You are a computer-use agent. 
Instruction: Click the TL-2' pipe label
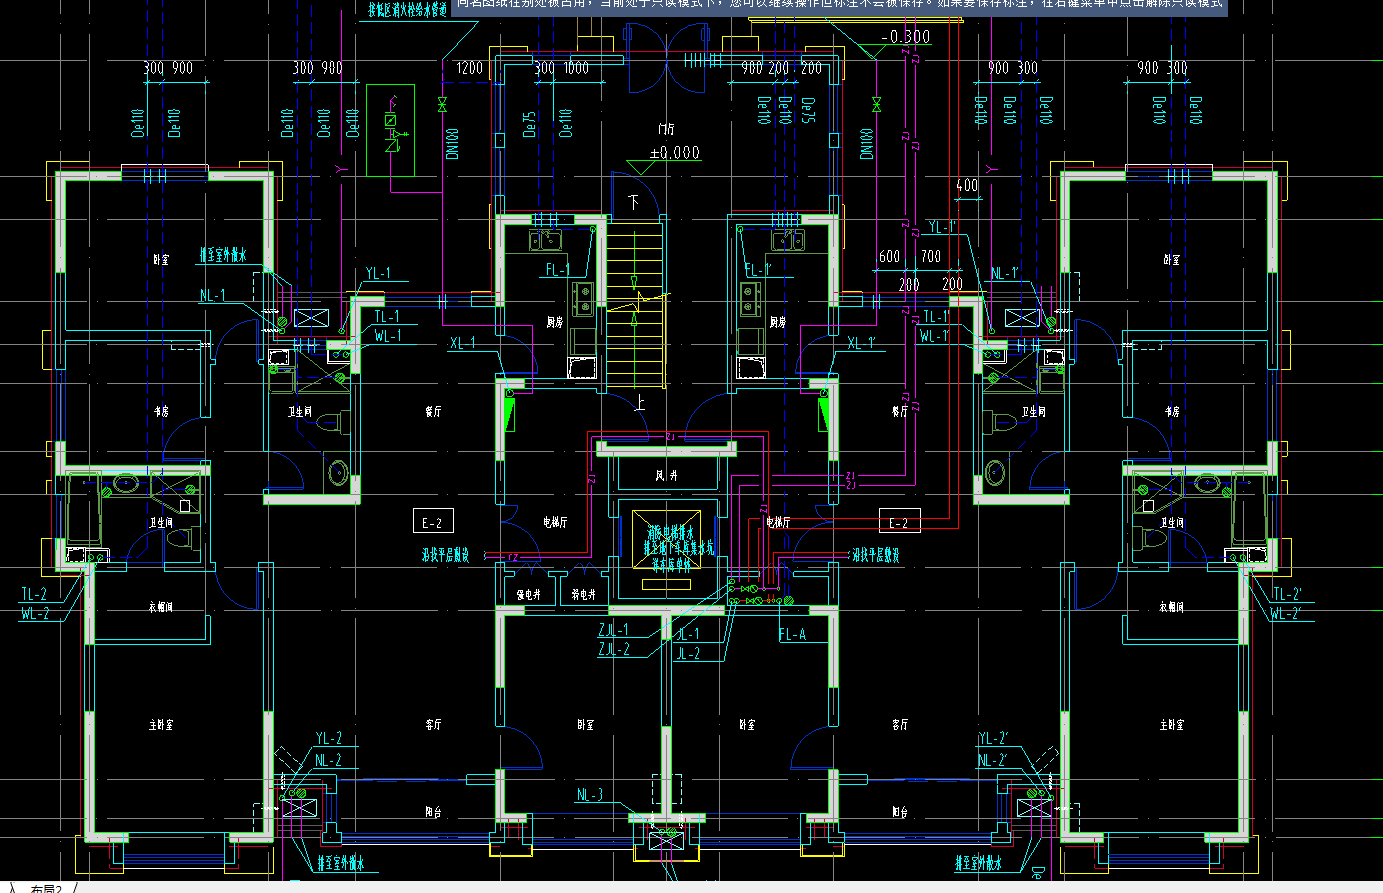[1287, 594]
